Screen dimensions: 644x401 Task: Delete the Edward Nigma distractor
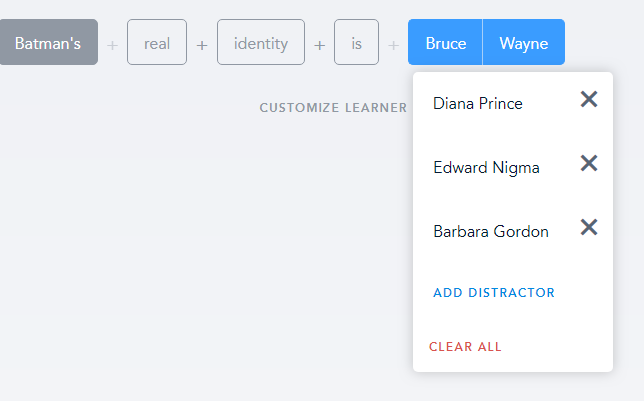click(589, 163)
